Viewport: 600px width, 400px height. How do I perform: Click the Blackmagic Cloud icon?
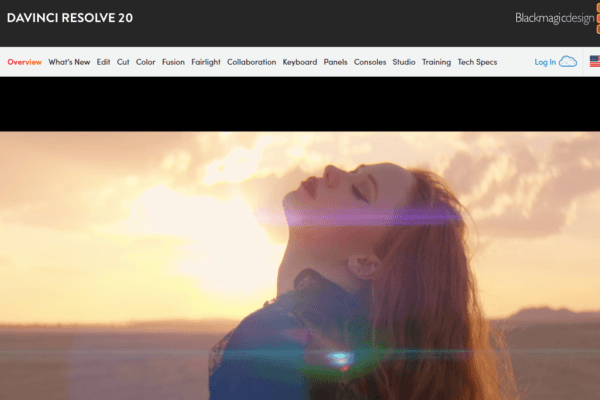(x=568, y=62)
